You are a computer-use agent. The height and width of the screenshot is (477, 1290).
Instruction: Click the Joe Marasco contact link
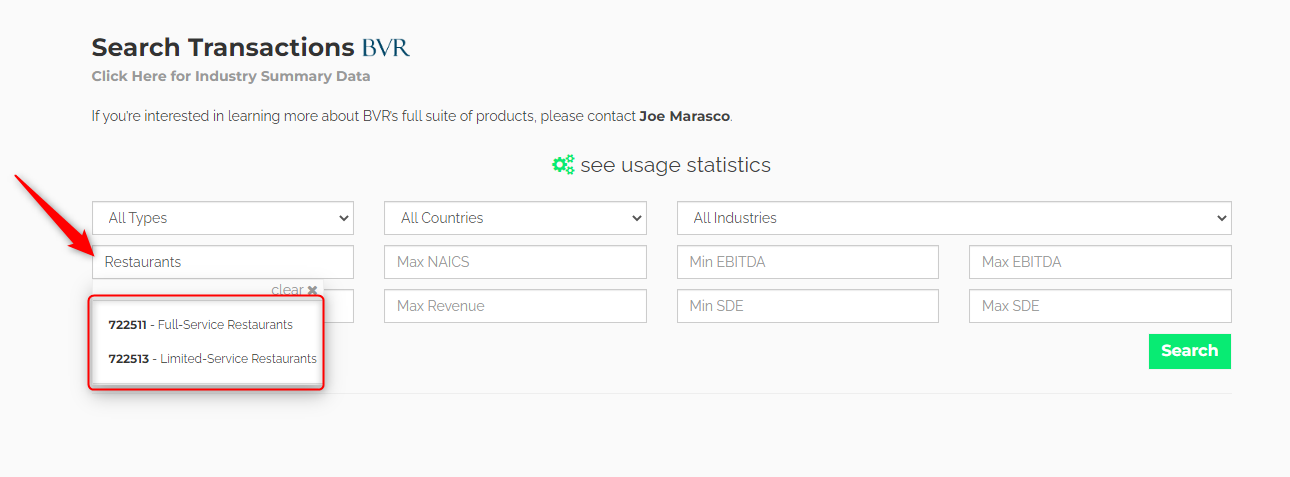click(684, 116)
